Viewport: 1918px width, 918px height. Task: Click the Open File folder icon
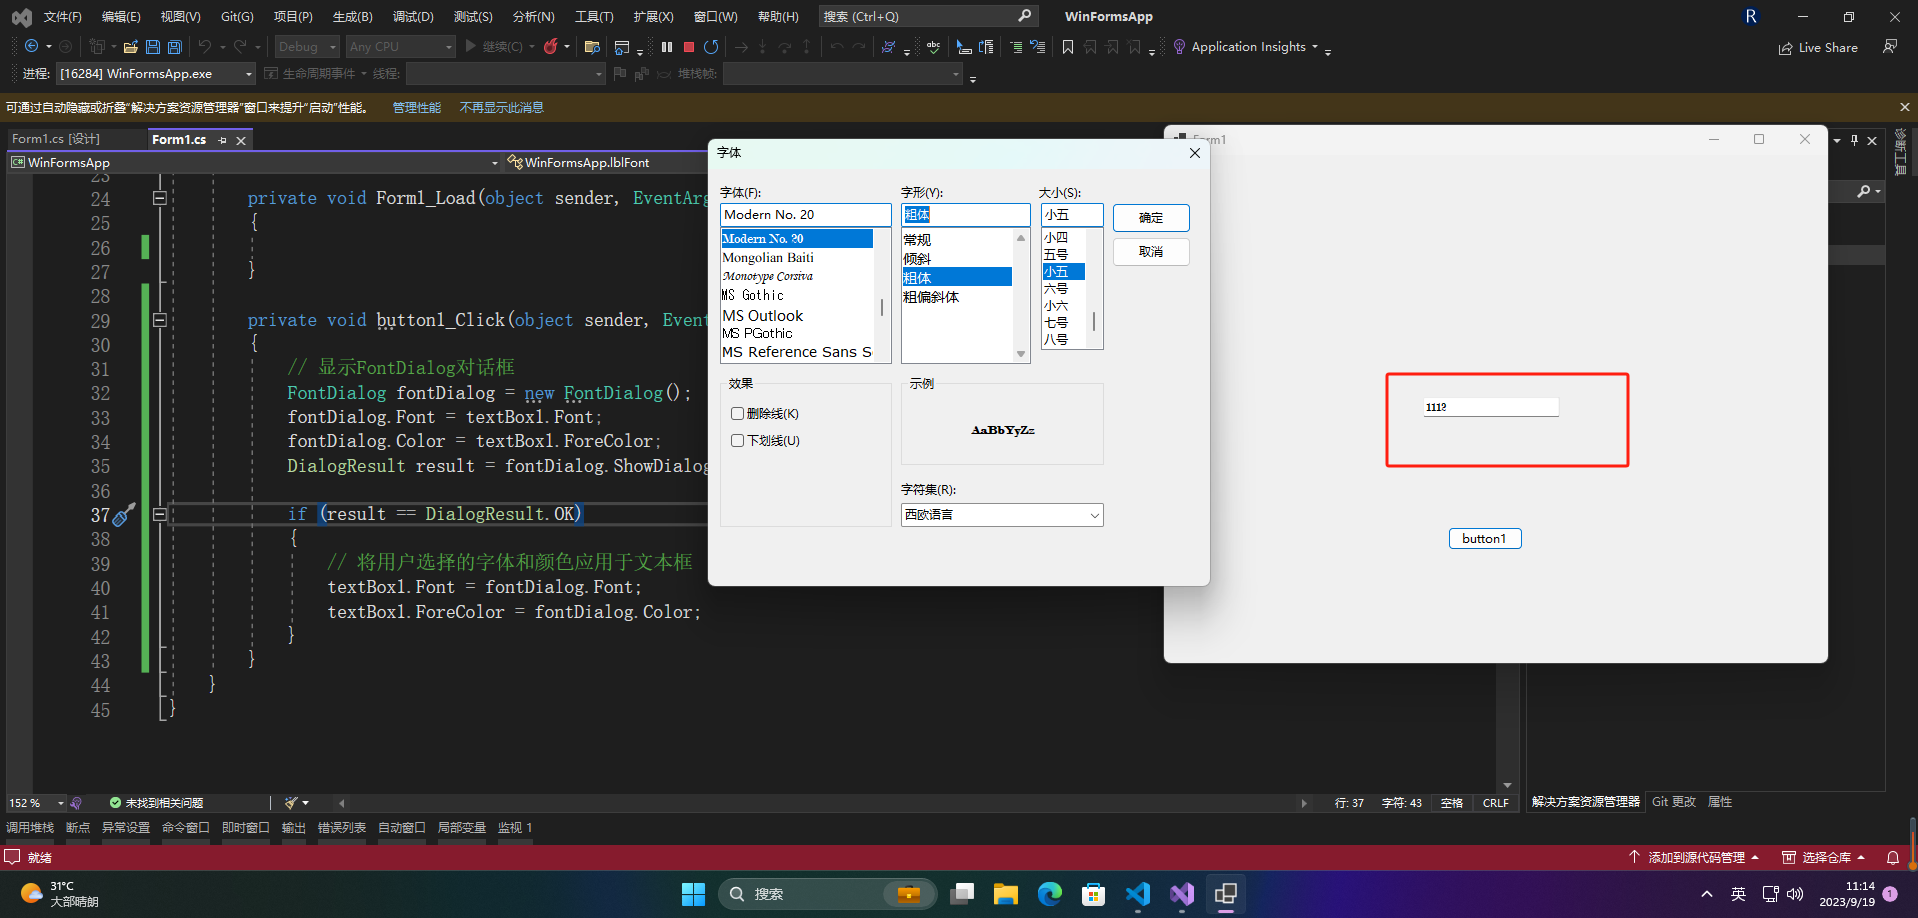pos(130,47)
